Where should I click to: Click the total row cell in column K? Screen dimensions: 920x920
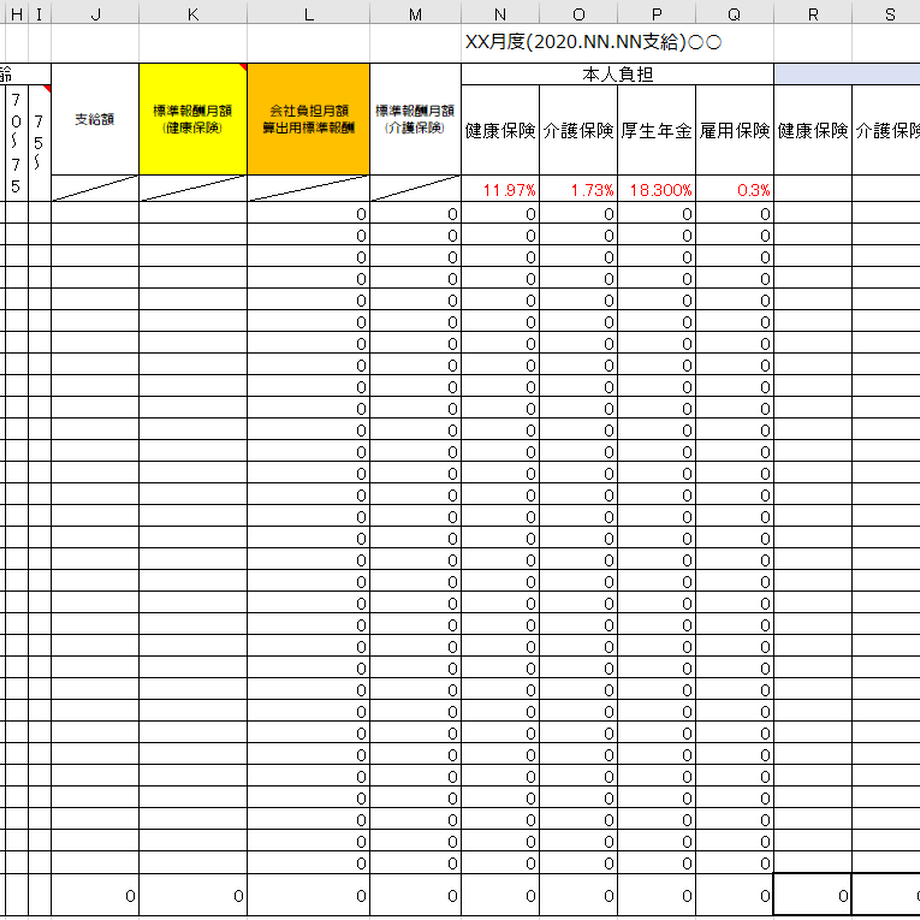[193, 895]
